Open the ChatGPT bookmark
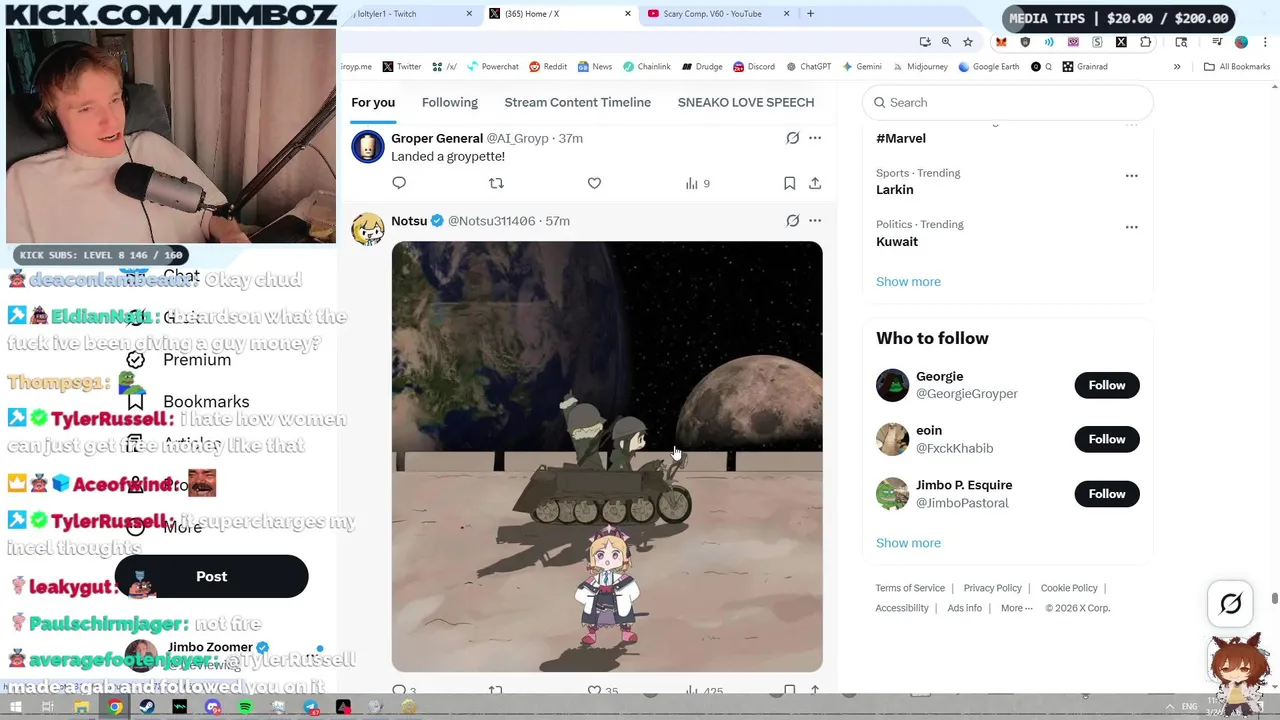The height and width of the screenshot is (720, 1280). [x=809, y=67]
